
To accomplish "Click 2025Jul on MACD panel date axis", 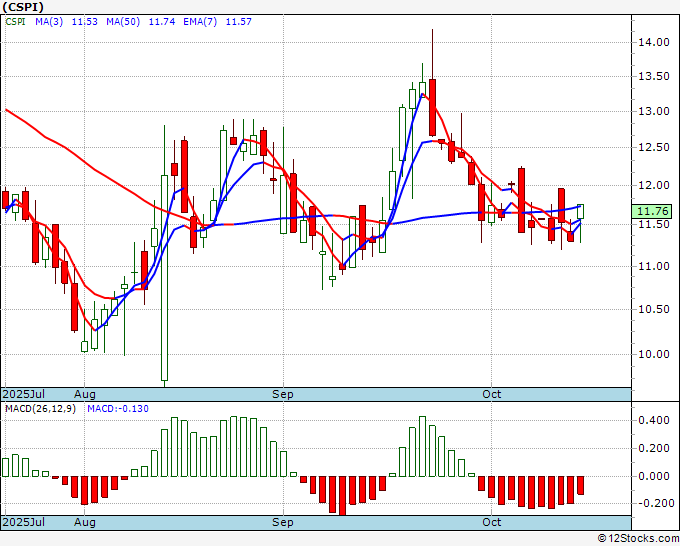I will click(24, 522).
